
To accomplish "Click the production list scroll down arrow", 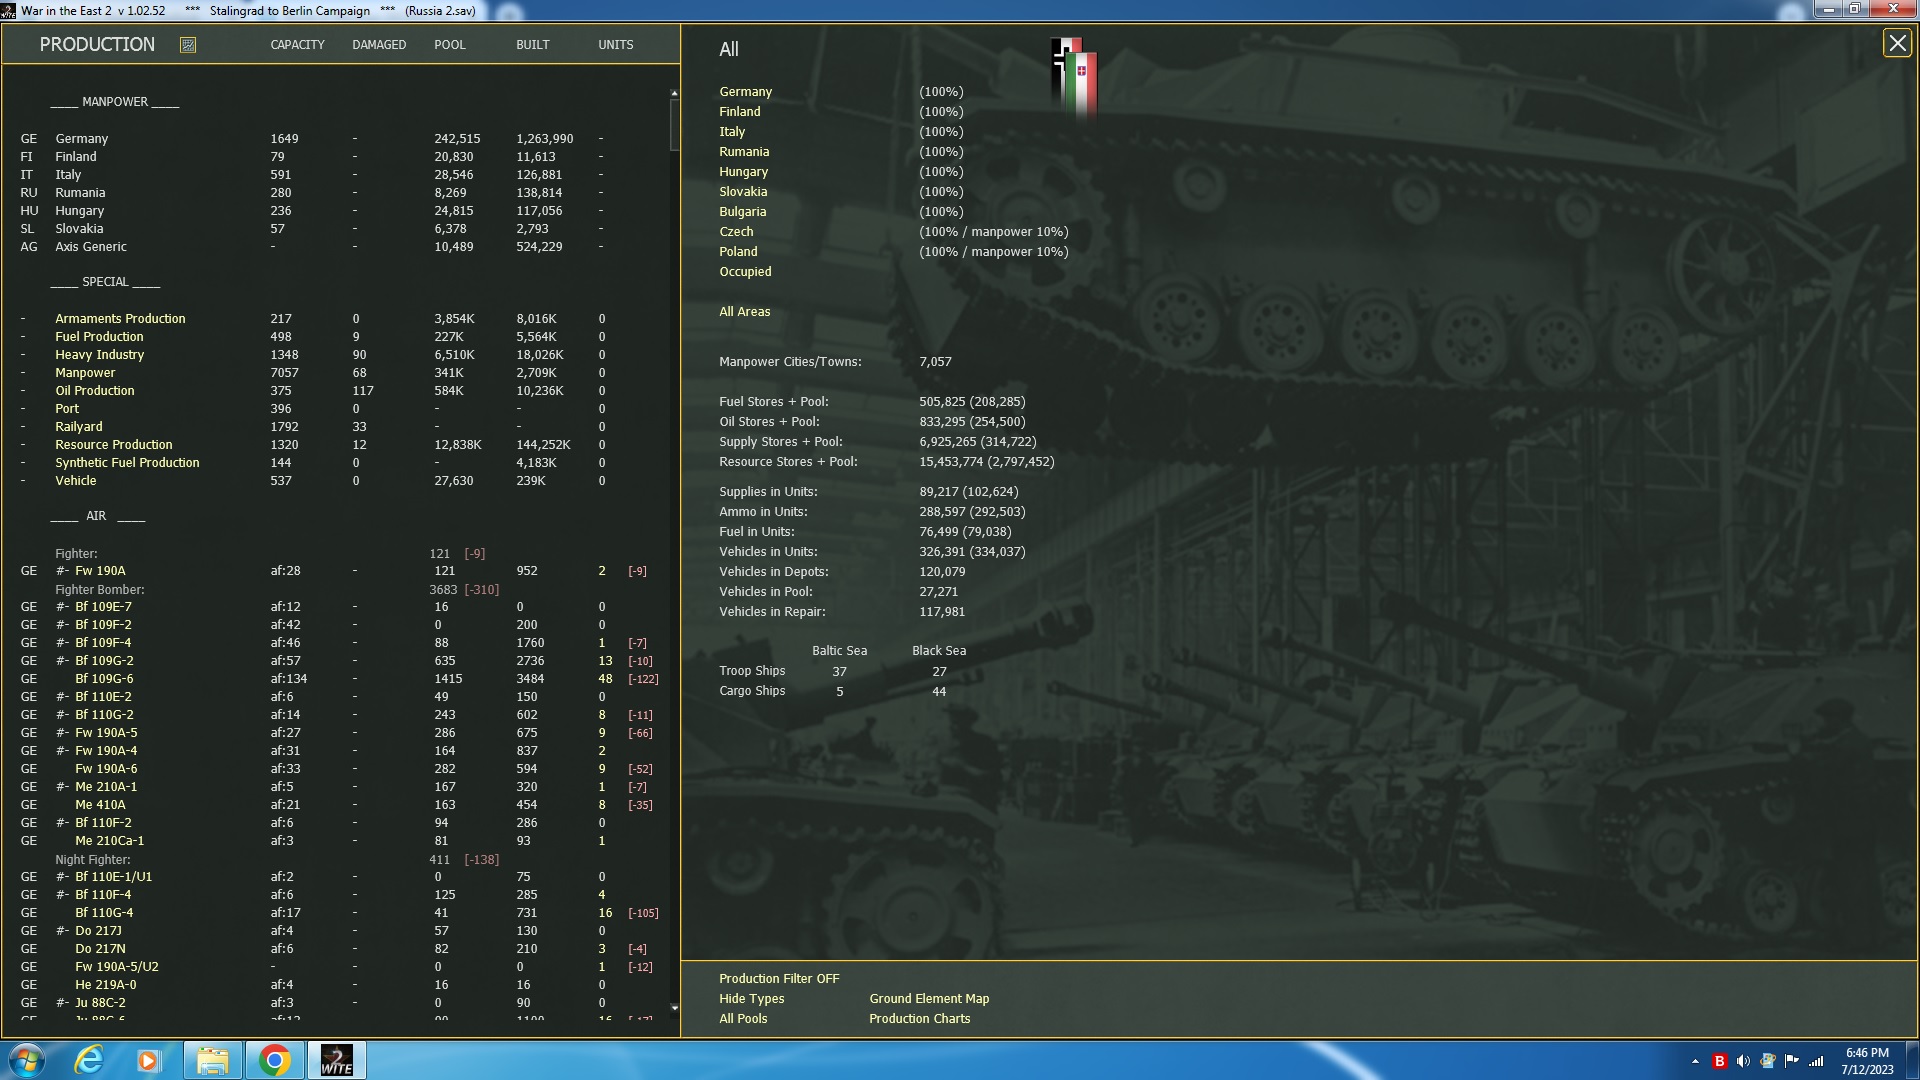I will [674, 1008].
